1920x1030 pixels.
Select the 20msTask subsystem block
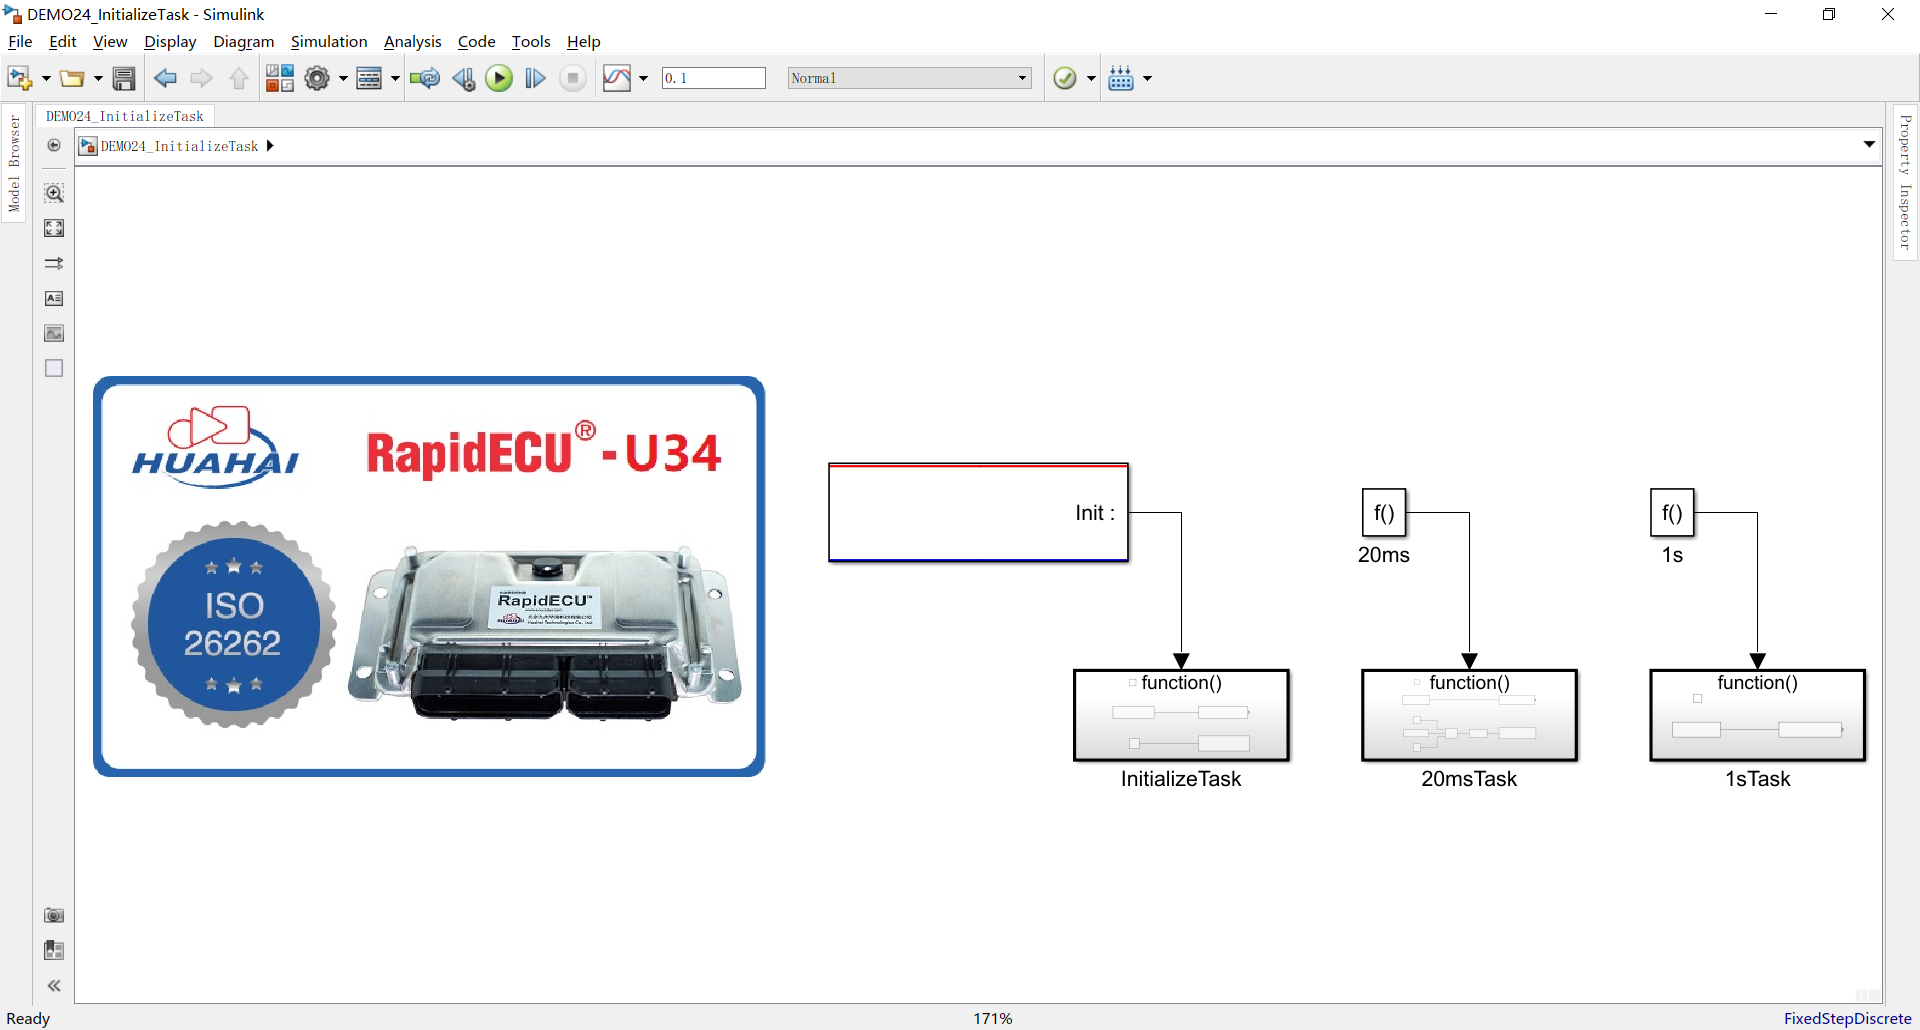tap(1469, 716)
